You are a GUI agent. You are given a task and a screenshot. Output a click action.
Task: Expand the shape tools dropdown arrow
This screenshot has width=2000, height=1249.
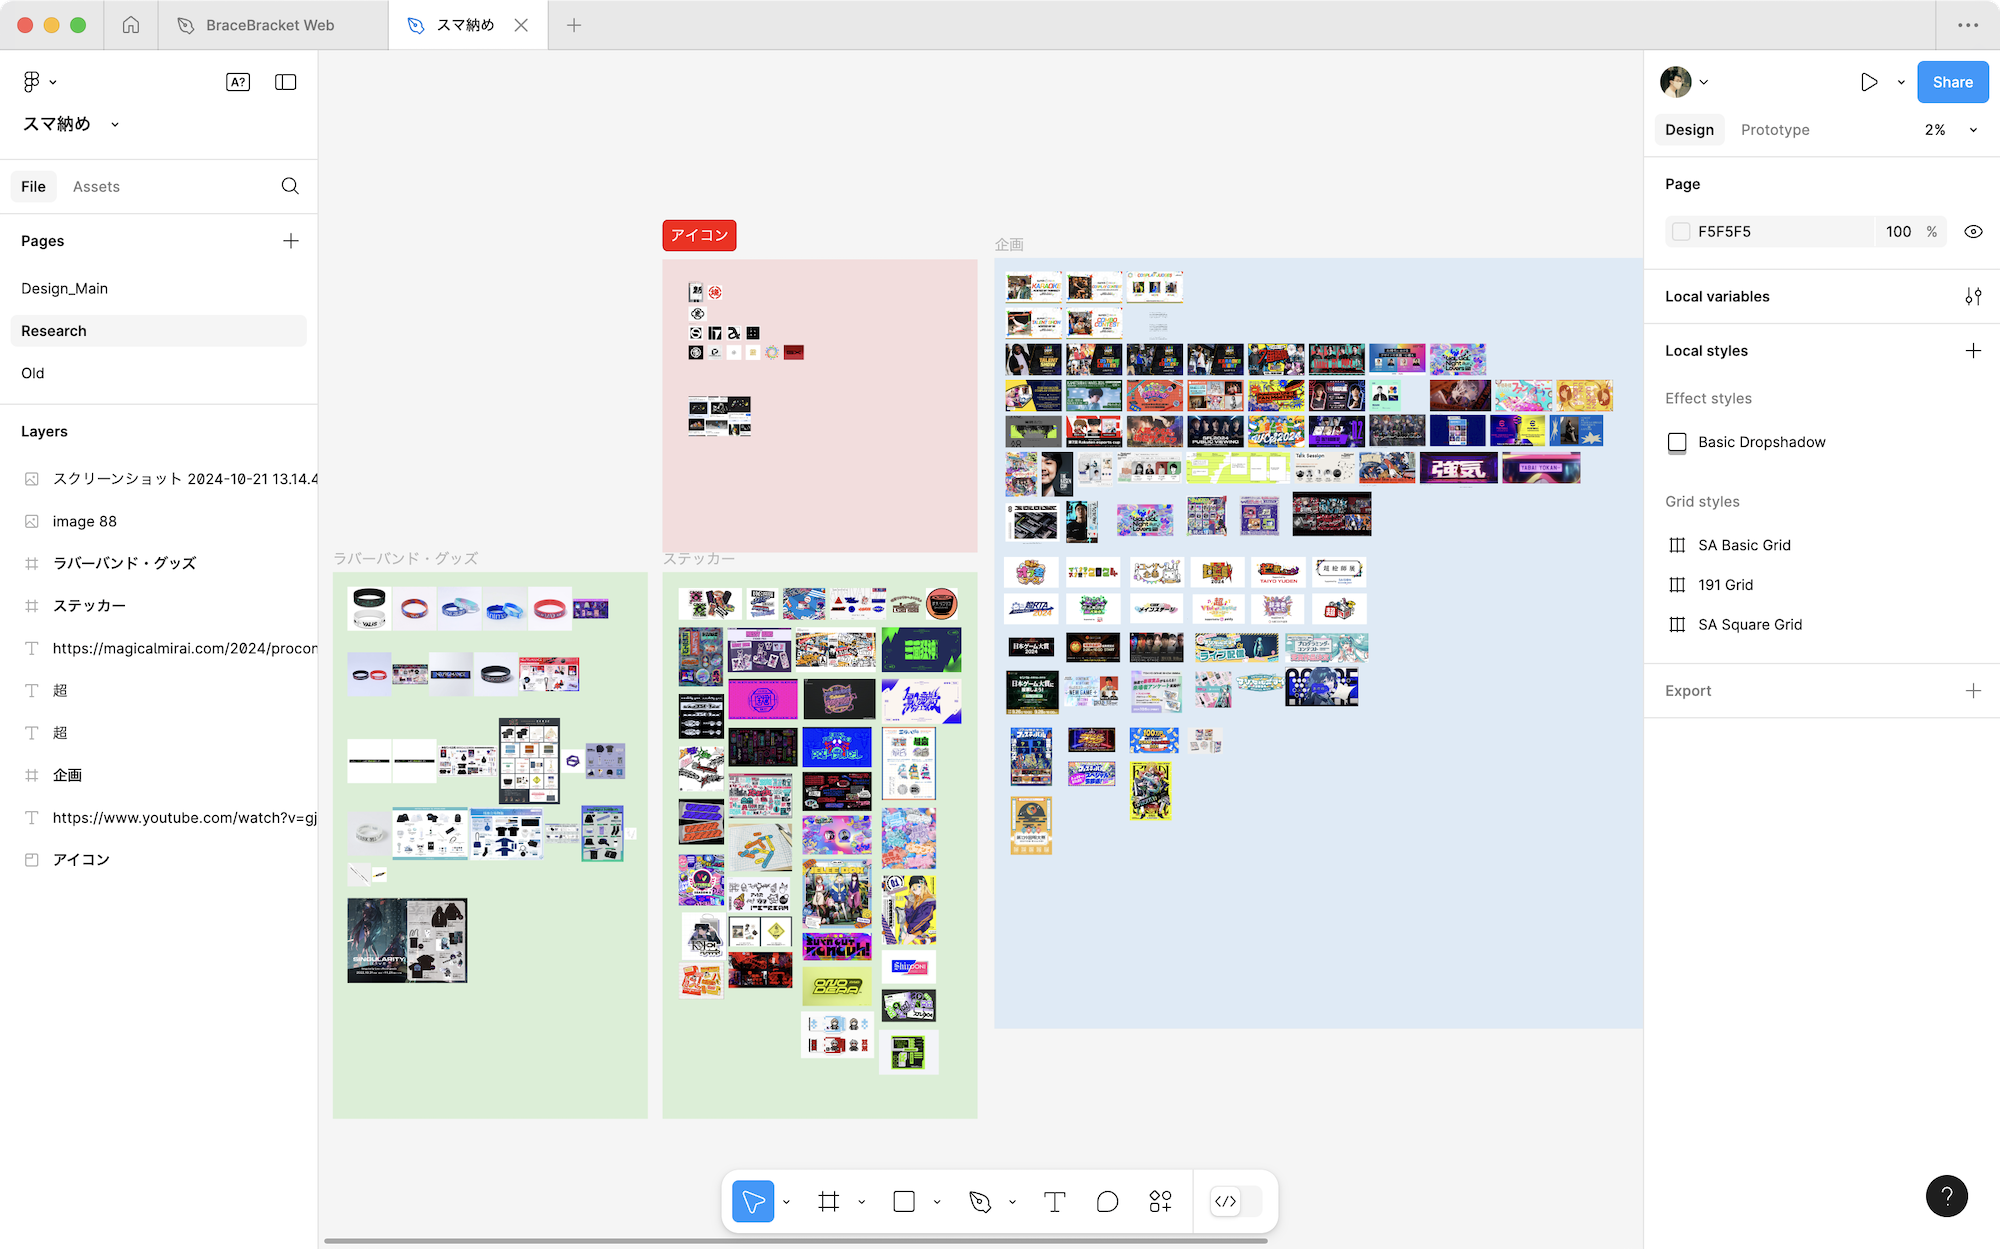(937, 1202)
